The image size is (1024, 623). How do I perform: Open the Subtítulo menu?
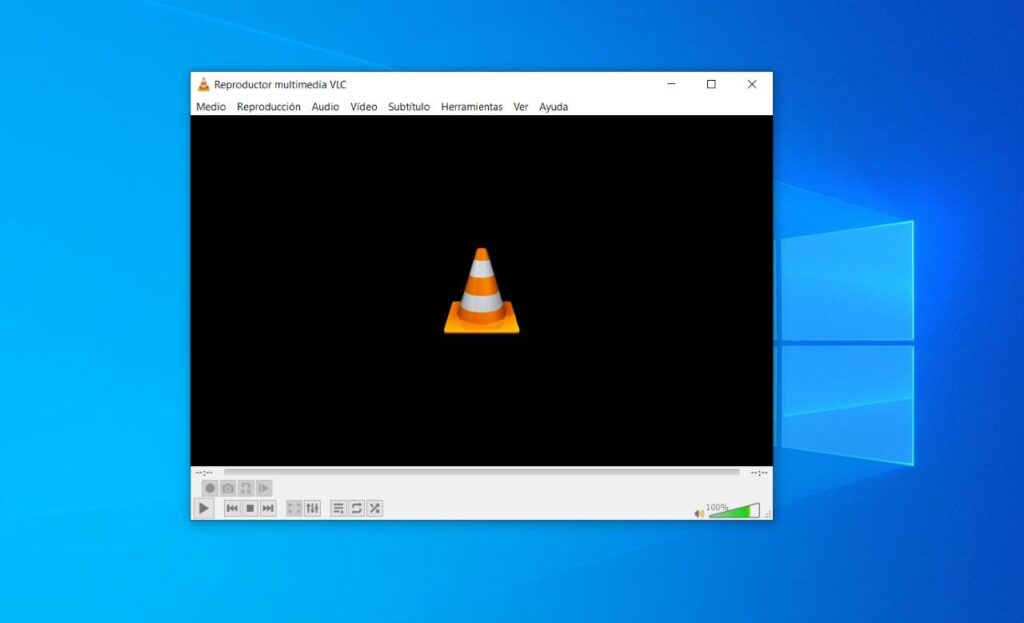point(408,107)
